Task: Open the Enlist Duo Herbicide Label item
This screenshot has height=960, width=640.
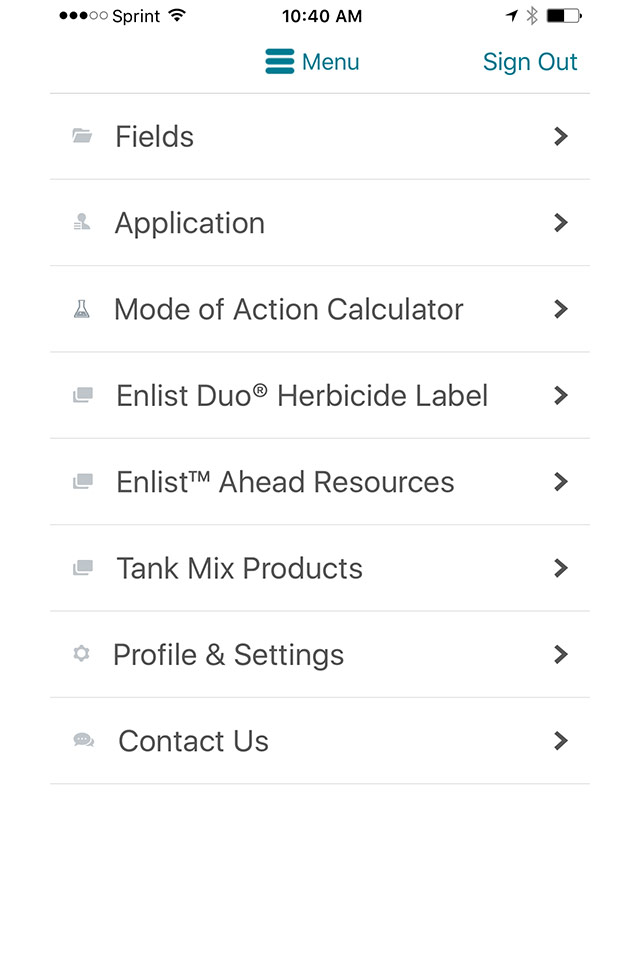Action: (x=320, y=395)
